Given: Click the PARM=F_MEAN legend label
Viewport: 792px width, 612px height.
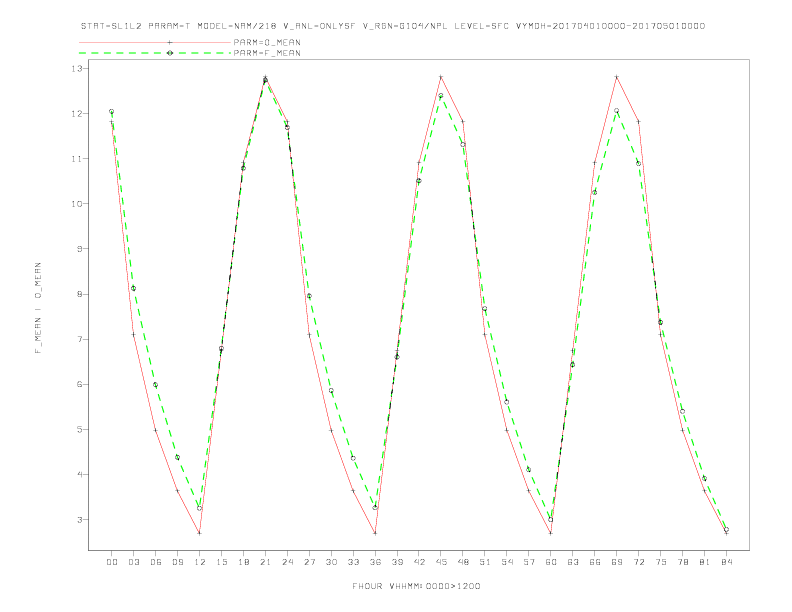Looking at the screenshot, I should (x=267, y=53).
